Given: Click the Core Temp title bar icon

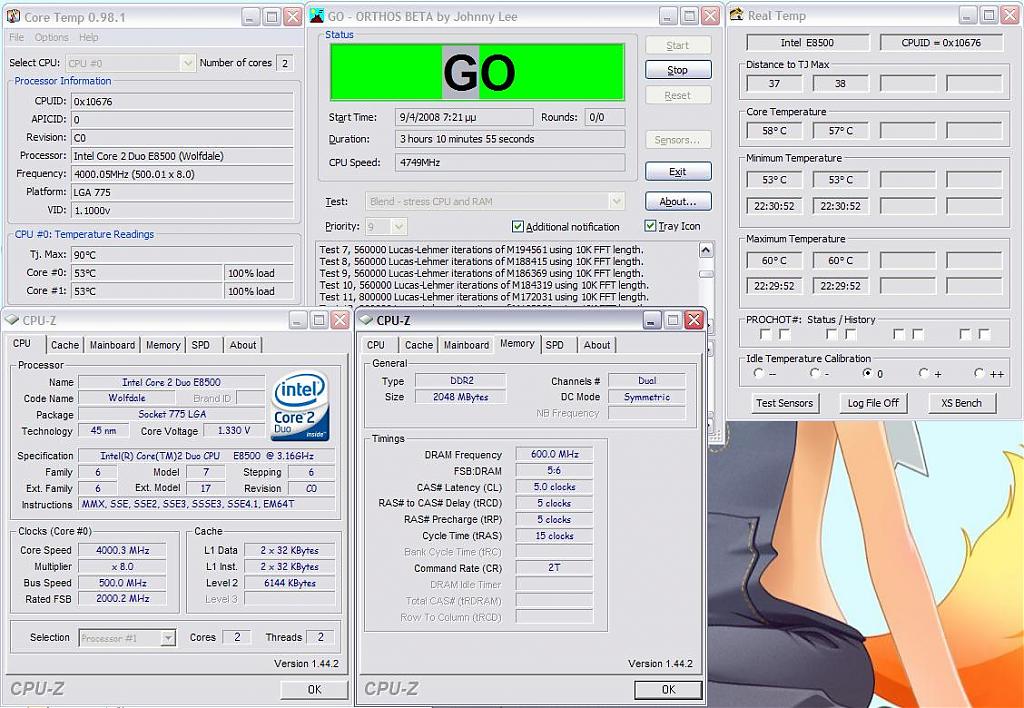Looking at the screenshot, I should pos(12,16).
